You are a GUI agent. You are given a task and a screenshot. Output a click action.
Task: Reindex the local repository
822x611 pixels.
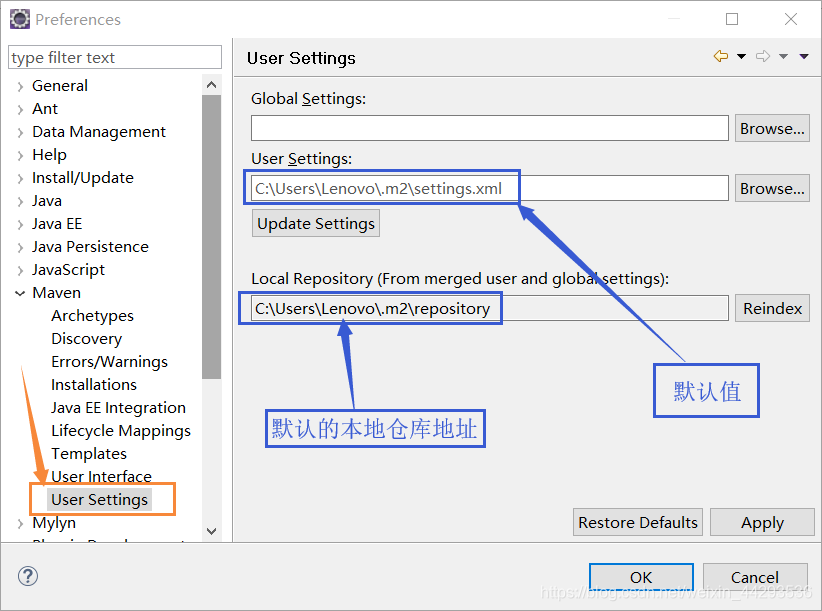[772, 308]
